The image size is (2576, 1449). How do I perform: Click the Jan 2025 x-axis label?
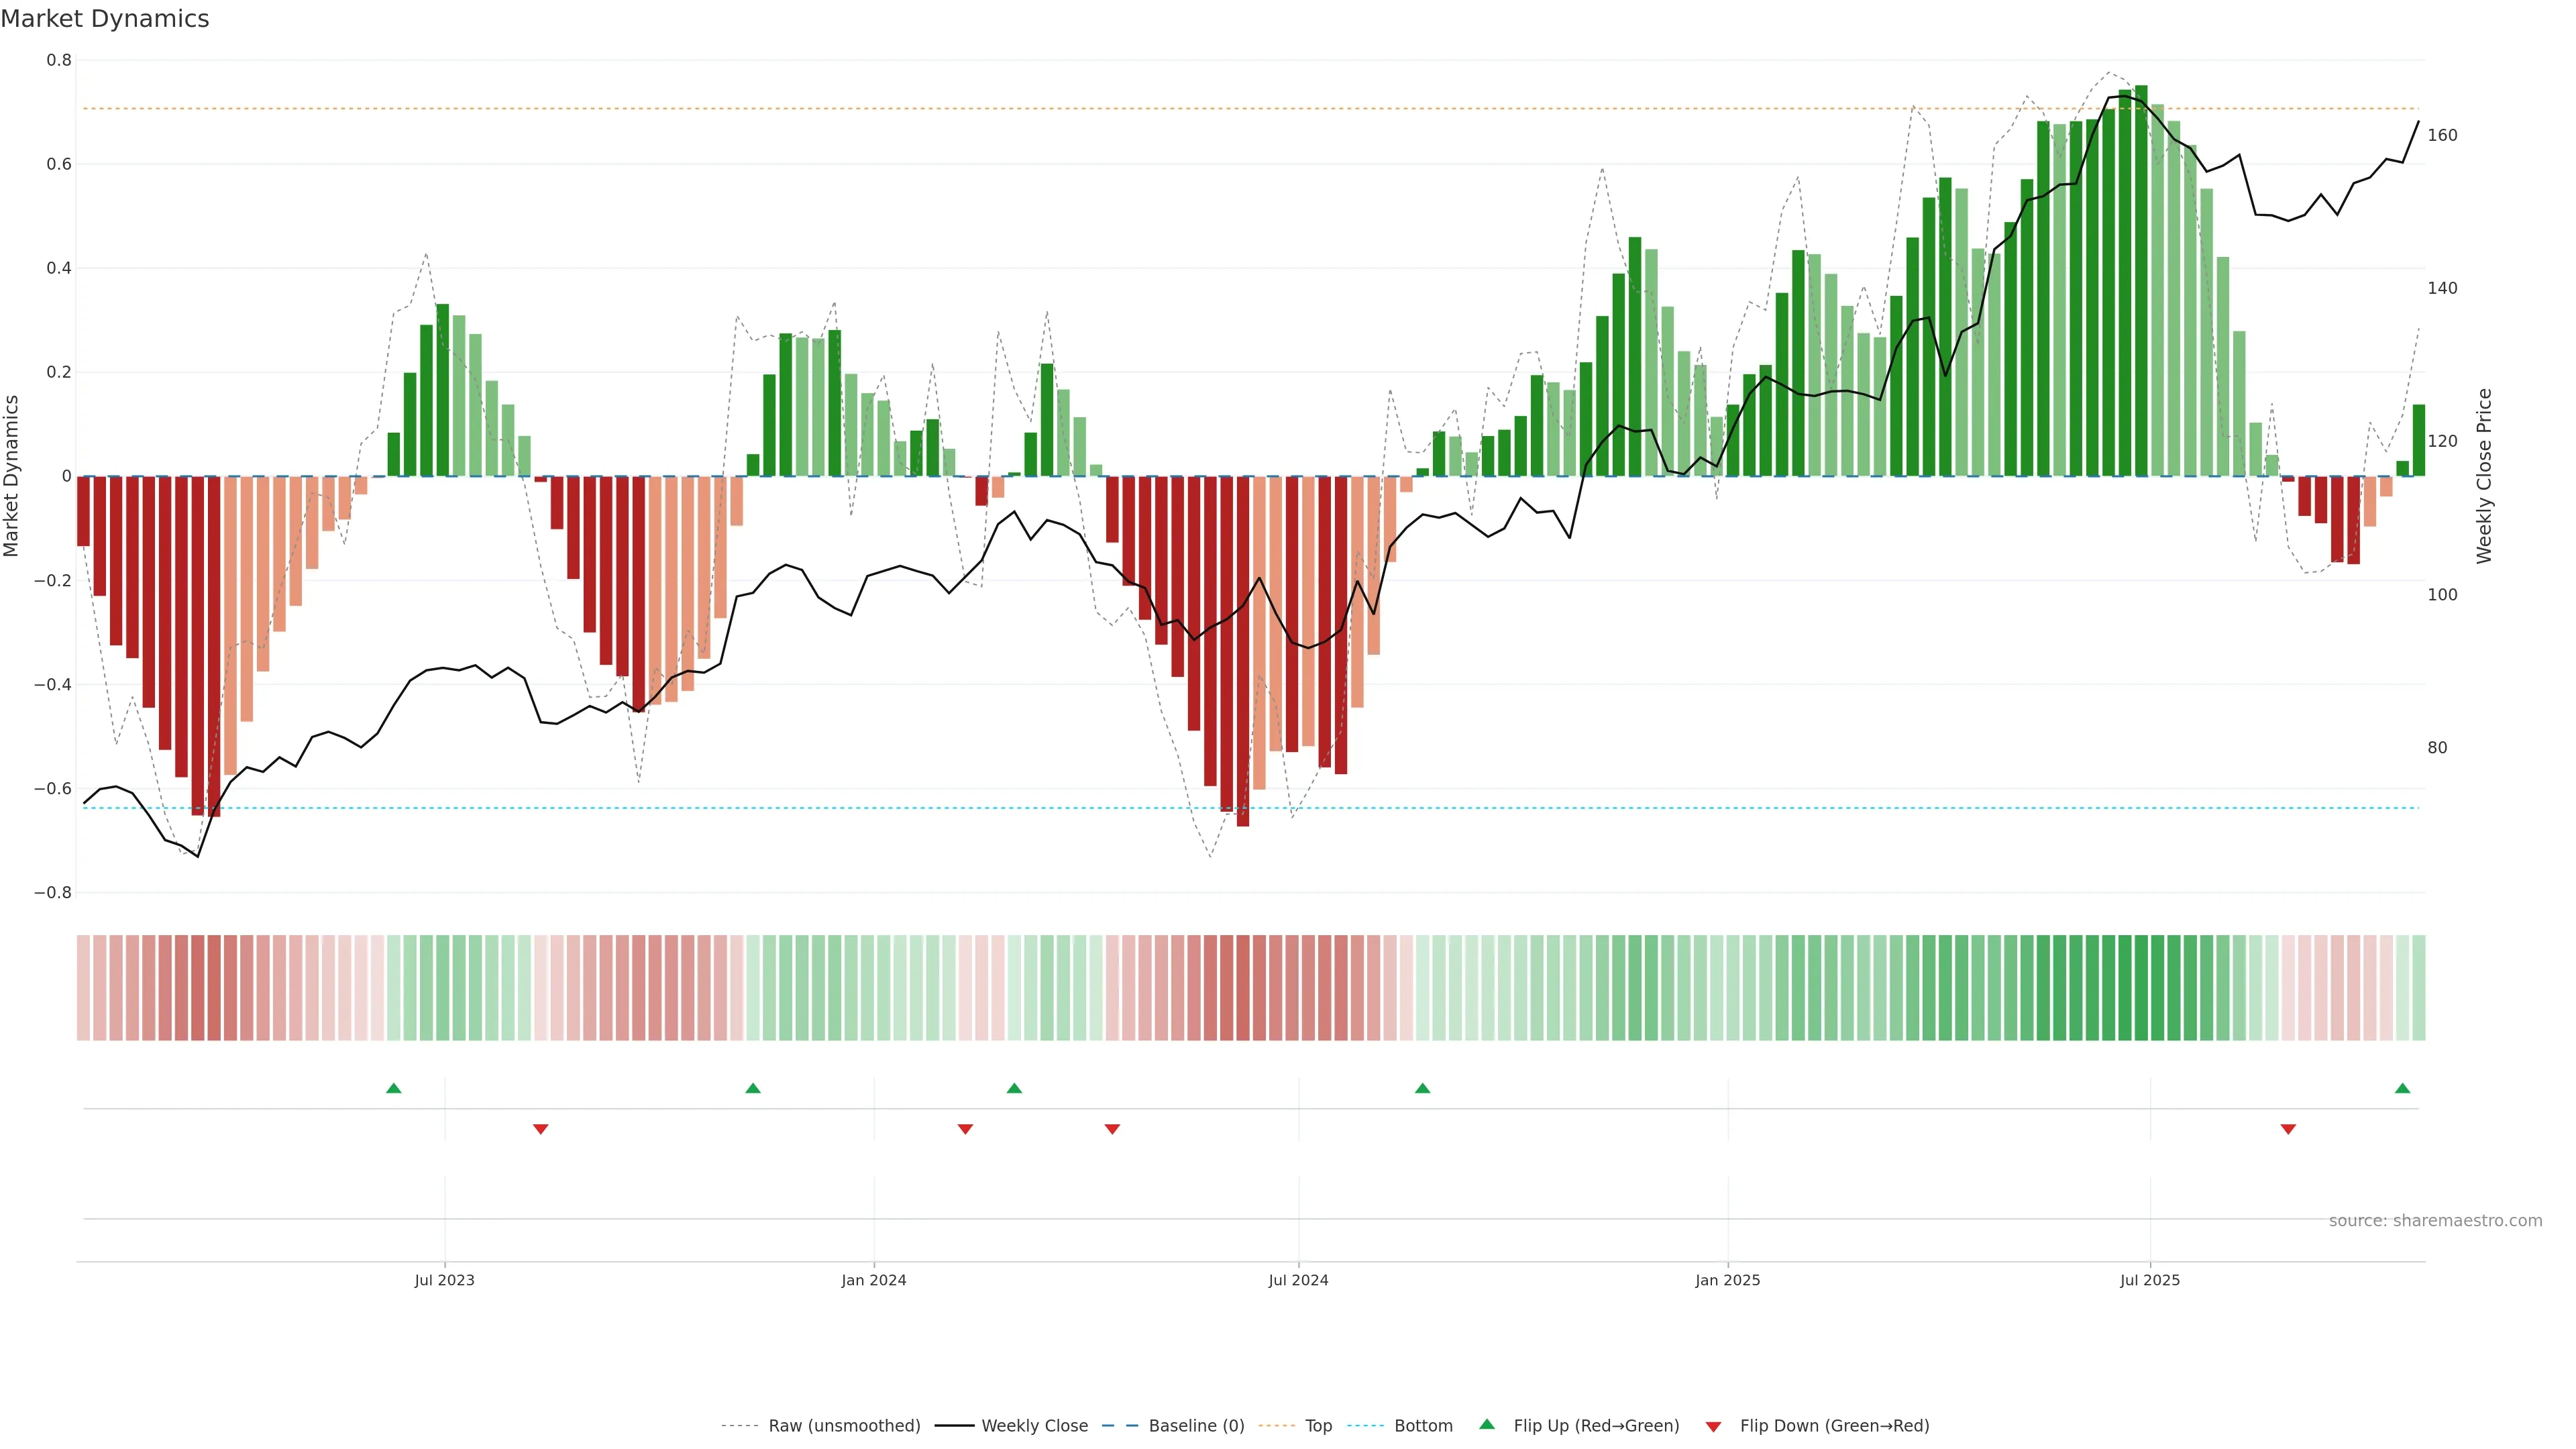pos(1727,1280)
